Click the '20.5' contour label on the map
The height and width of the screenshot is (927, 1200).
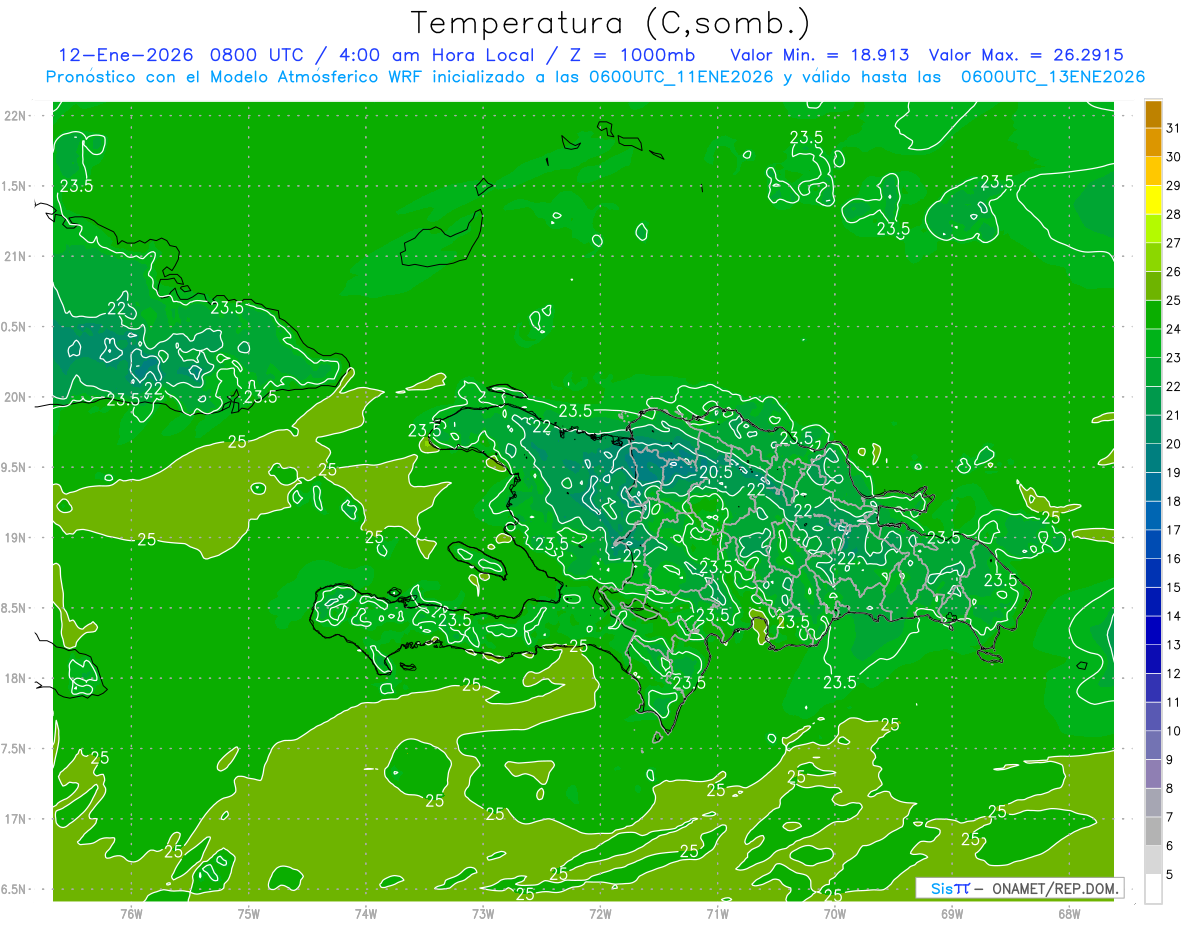click(715, 472)
